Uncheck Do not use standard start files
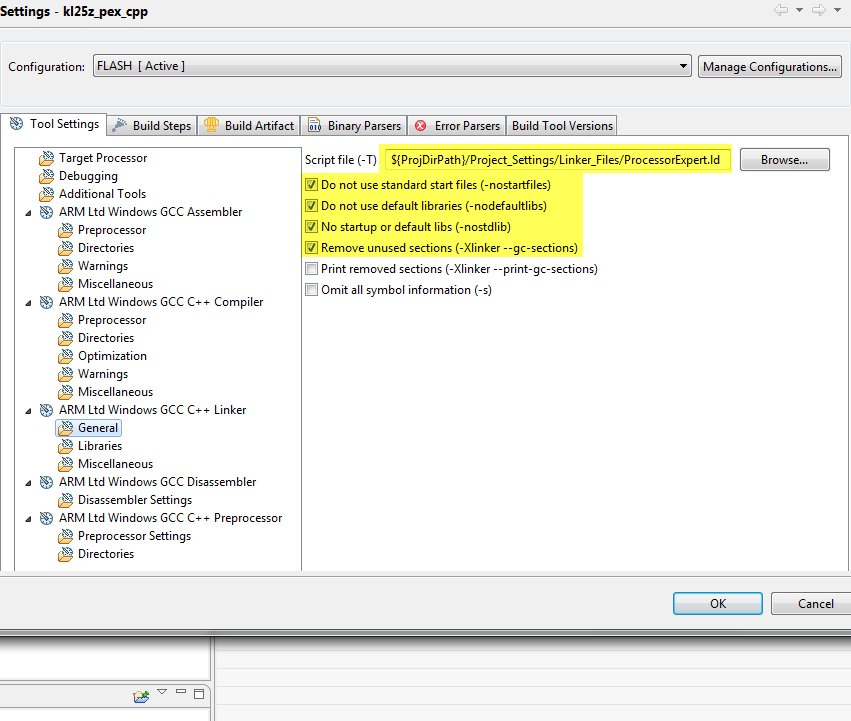This screenshot has height=721, width=851. click(312, 185)
